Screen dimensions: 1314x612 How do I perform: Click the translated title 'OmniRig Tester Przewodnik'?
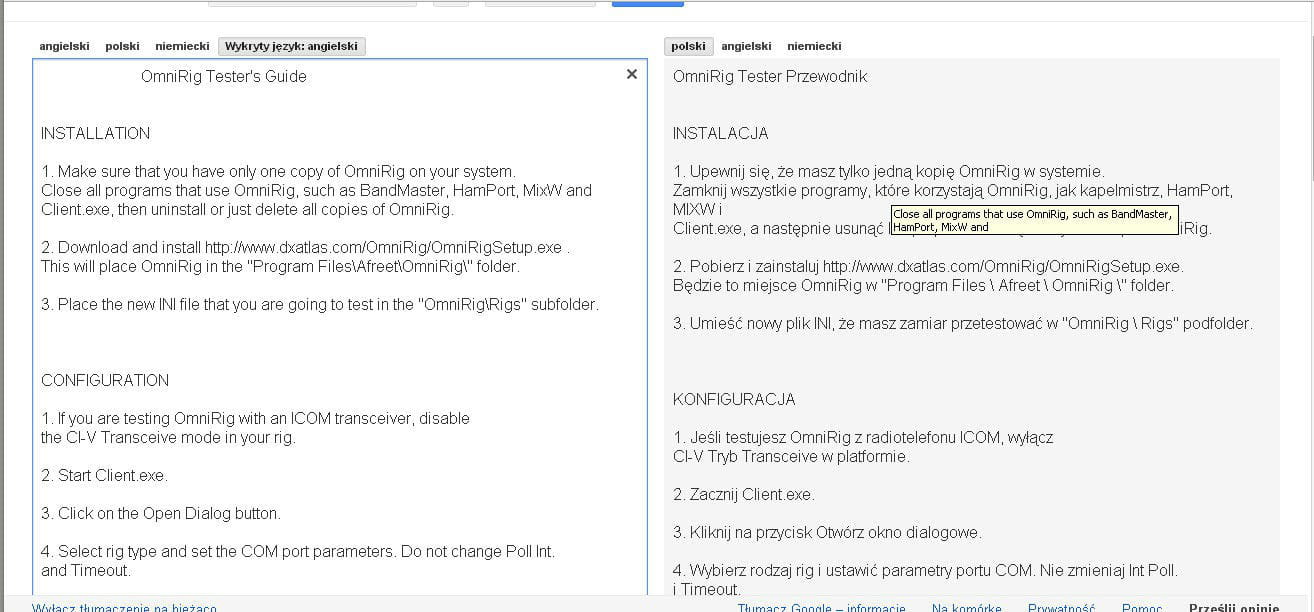click(770, 77)
